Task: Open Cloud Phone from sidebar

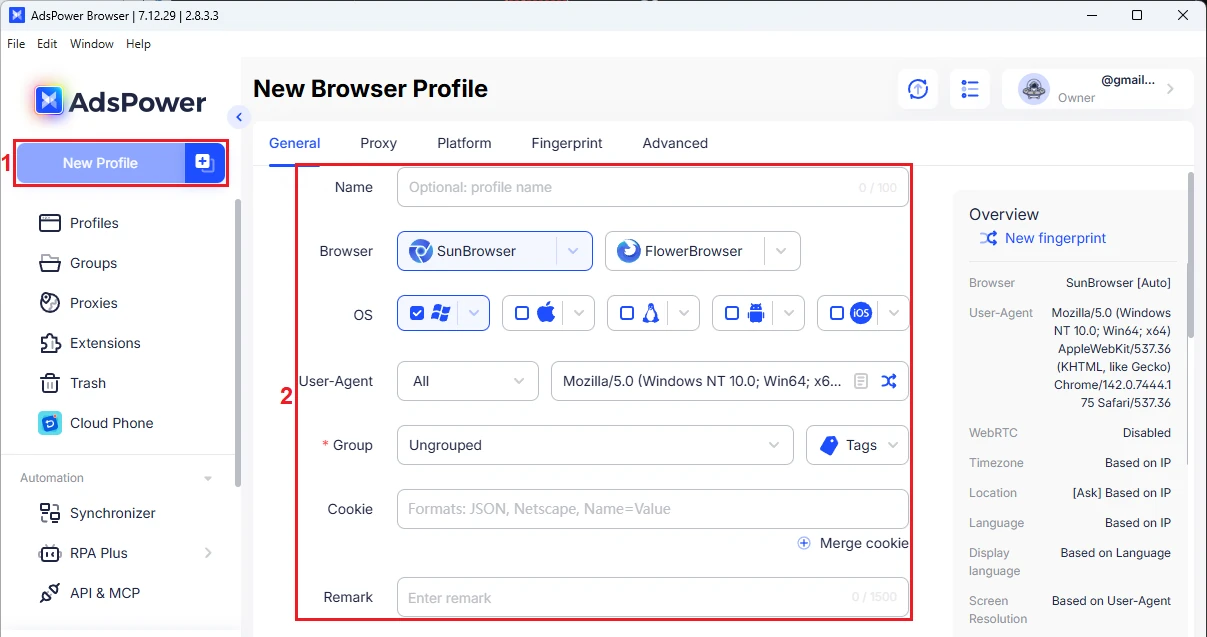Action: pyautogui.click(x=111, y=423)
